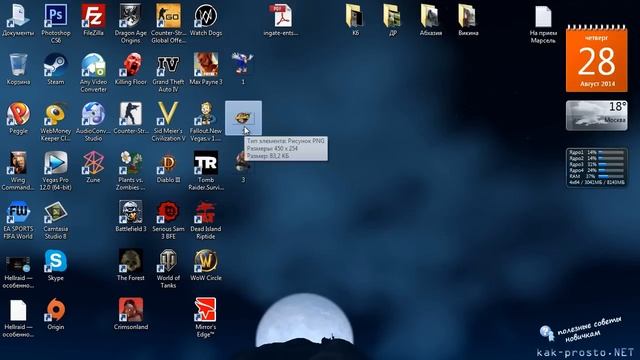The width and height of the screenshot is (640, 360).
Task: Select Grand Theft Auto IV icon
Action: (x=168, y=65)
